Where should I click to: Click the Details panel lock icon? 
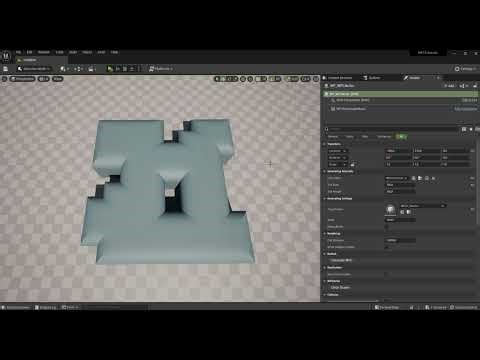tap(475, 86)
